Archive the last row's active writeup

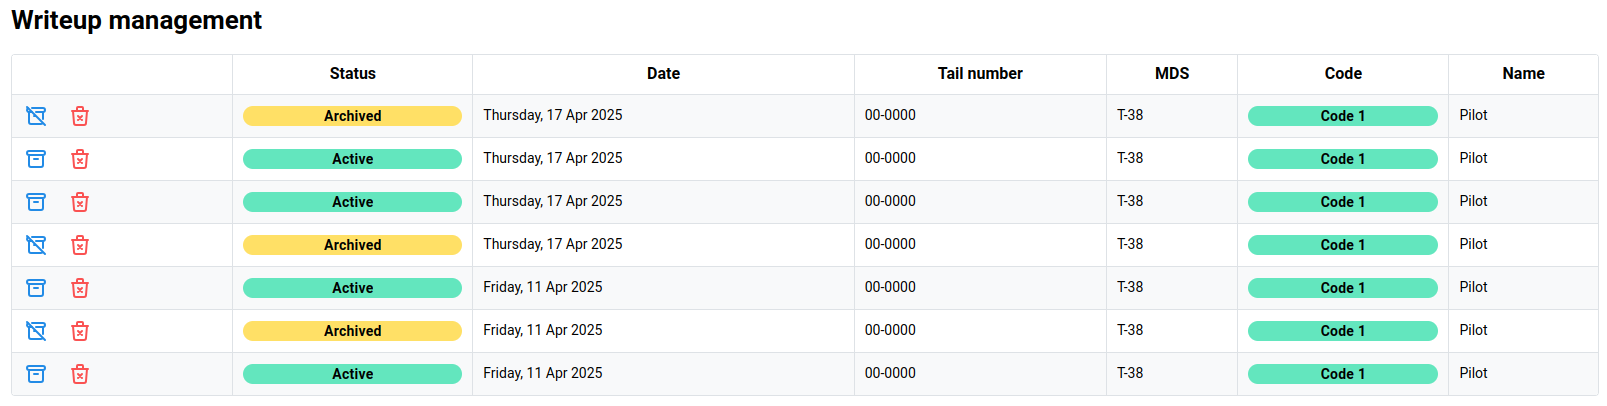tap(36, 374)
